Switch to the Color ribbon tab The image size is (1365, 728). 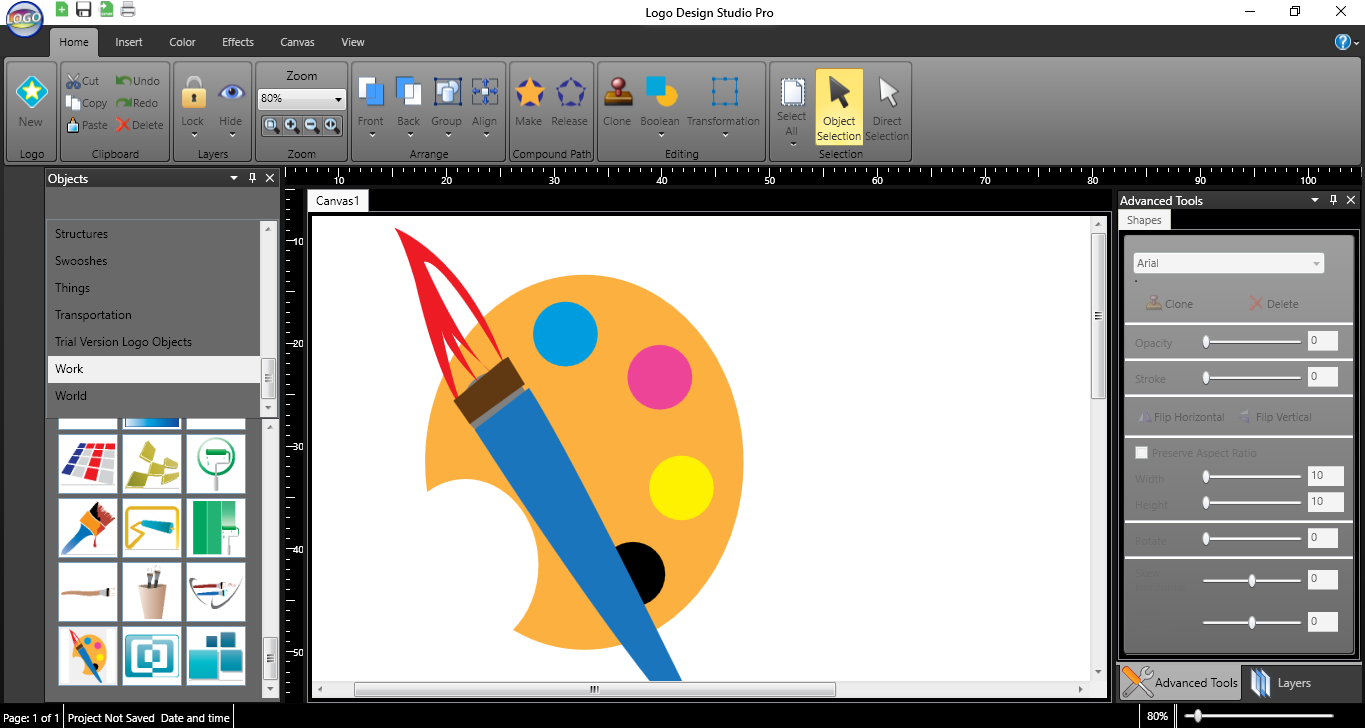point(182,42)
